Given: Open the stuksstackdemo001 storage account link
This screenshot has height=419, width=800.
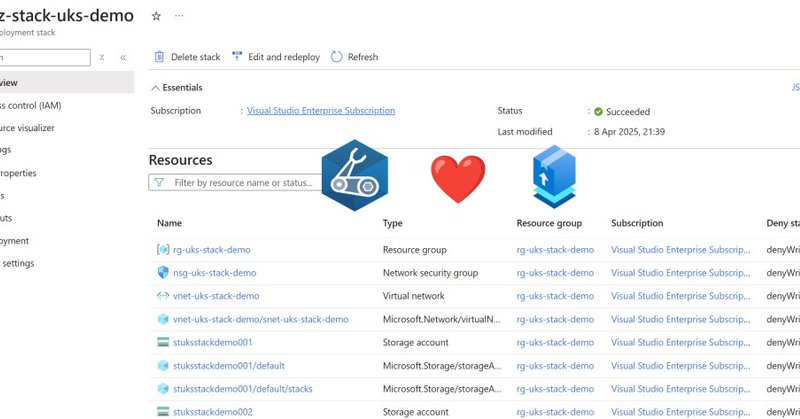Looking at the screenshot, I should click(x=213, y=342).
